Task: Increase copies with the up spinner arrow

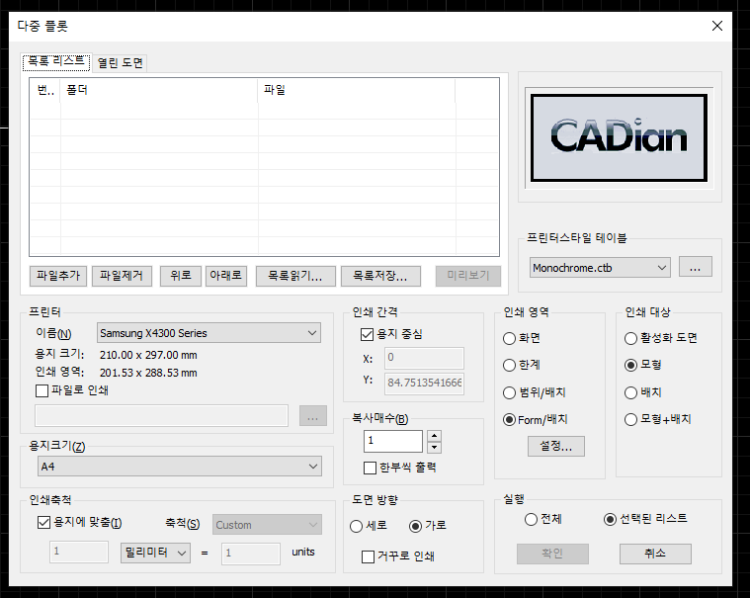Action: click(x=434, y=436)
